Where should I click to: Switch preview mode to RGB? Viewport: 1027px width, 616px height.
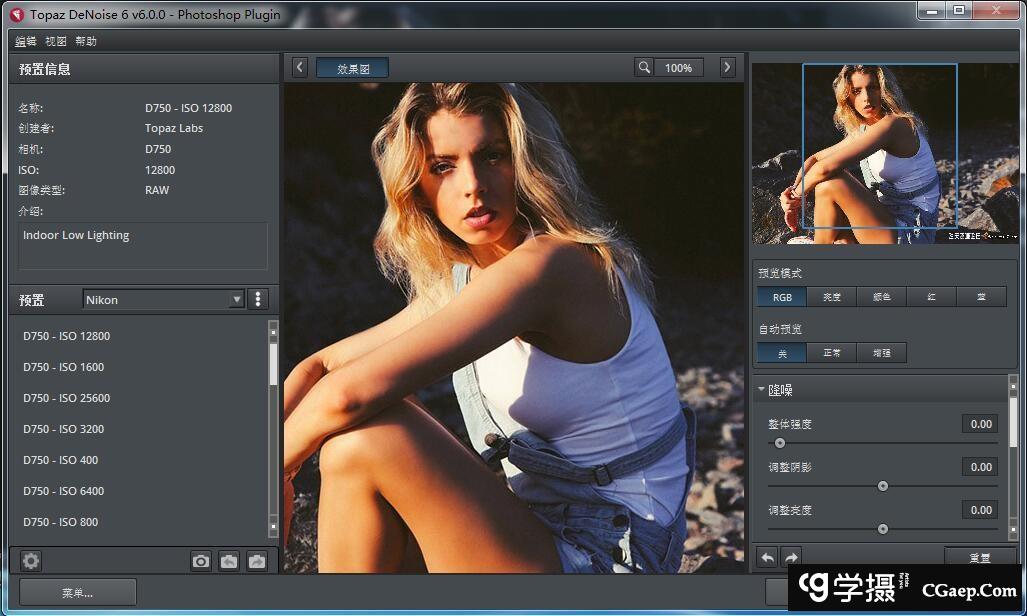tap(781, 297)
